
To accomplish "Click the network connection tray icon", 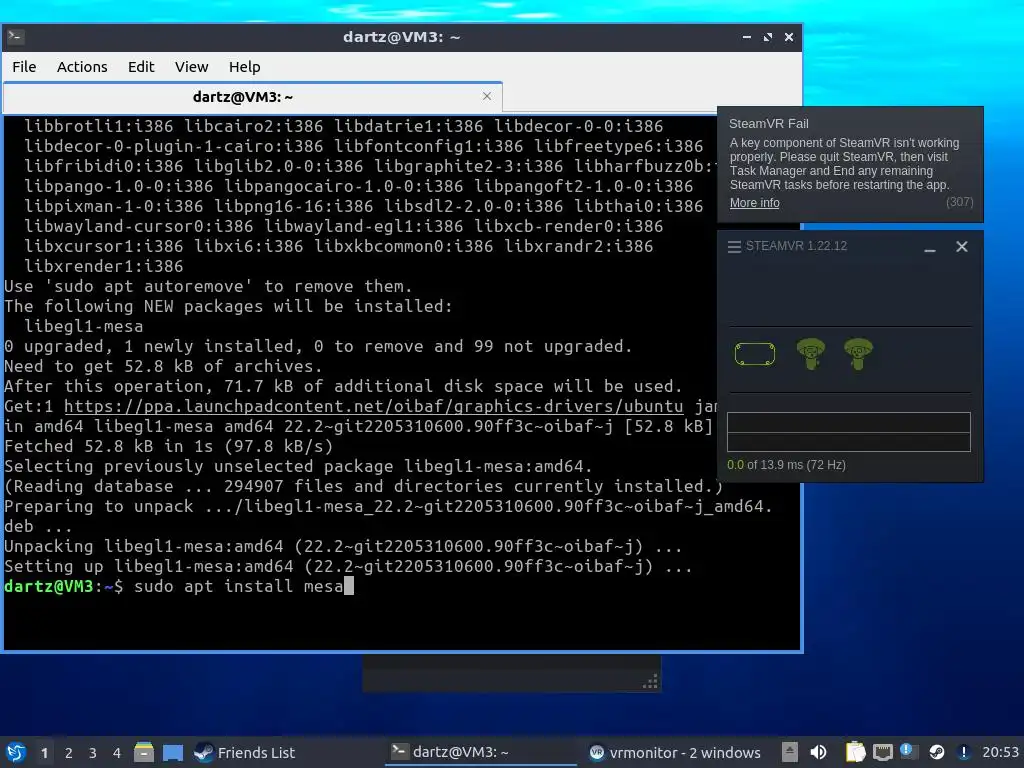I will pyautogui.click(x=882, y=753).
